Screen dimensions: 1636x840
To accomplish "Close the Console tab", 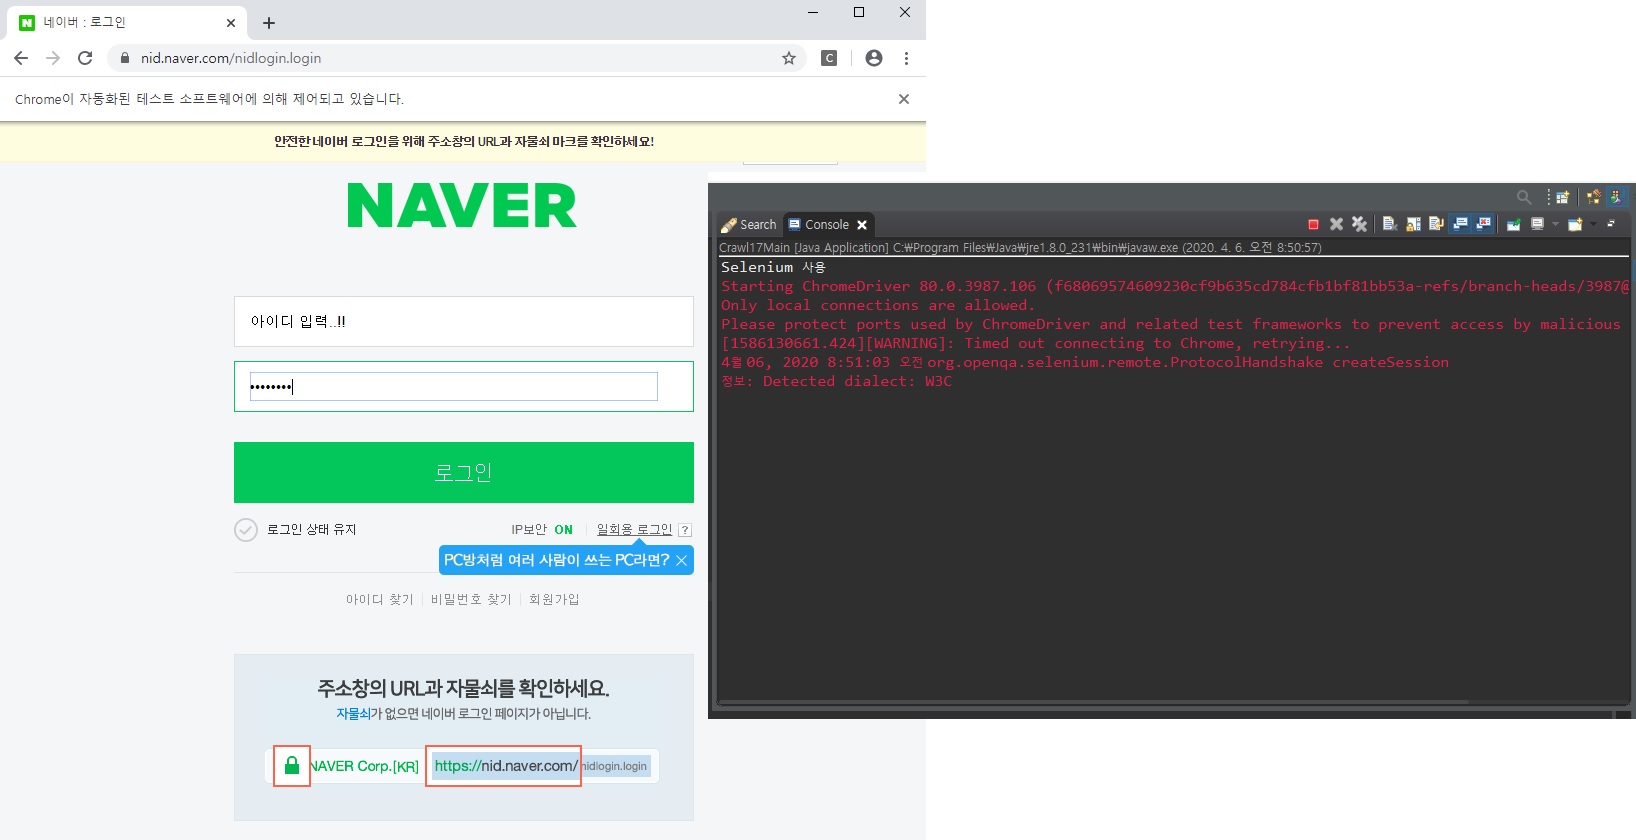I will pos(862,225).
